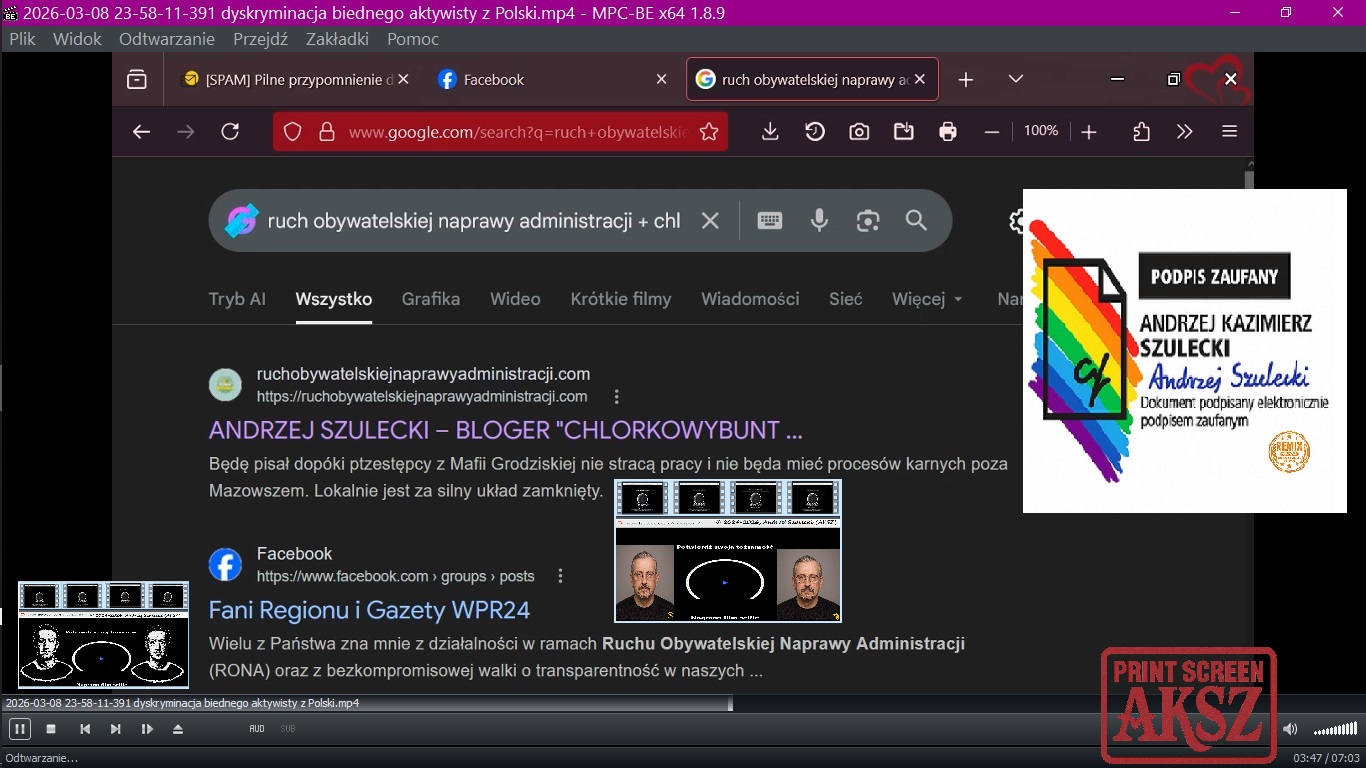Screen dimensions: 1366x768
Task: Open the AUD audio track selector
Action: [257, 729]
